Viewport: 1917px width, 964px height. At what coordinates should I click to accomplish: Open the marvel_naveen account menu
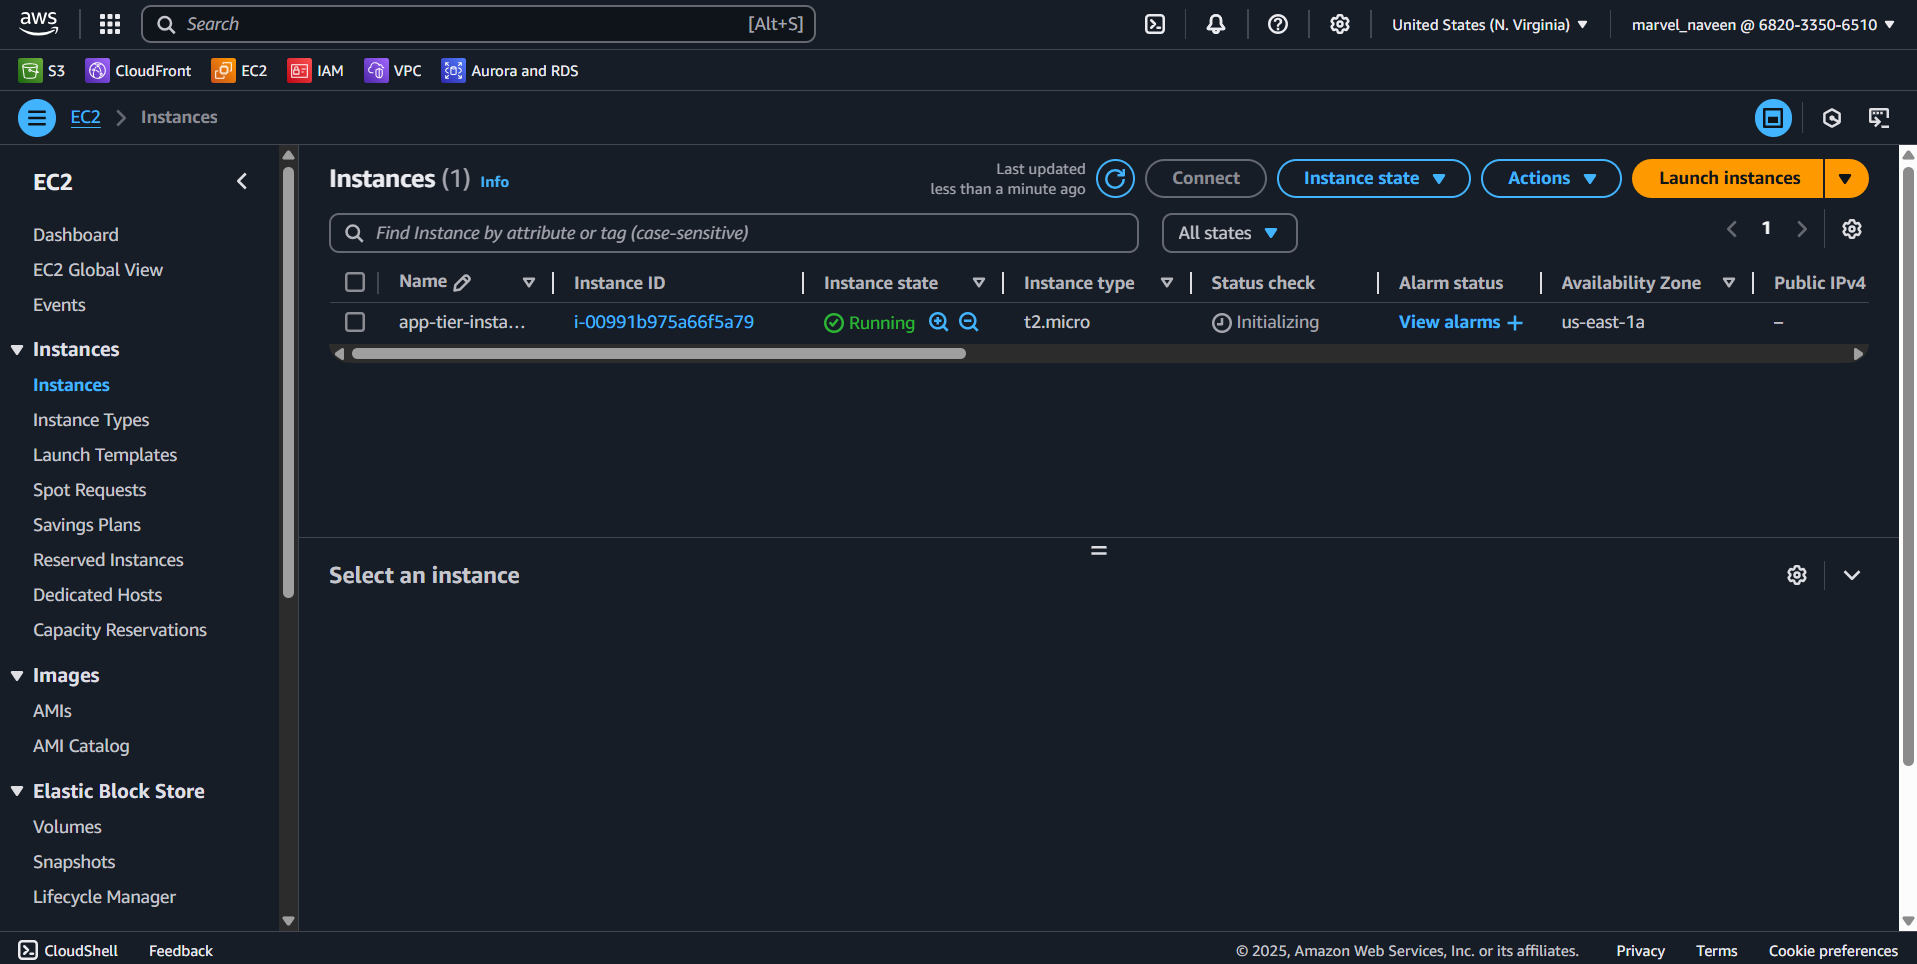click(x=1763, y=24)
